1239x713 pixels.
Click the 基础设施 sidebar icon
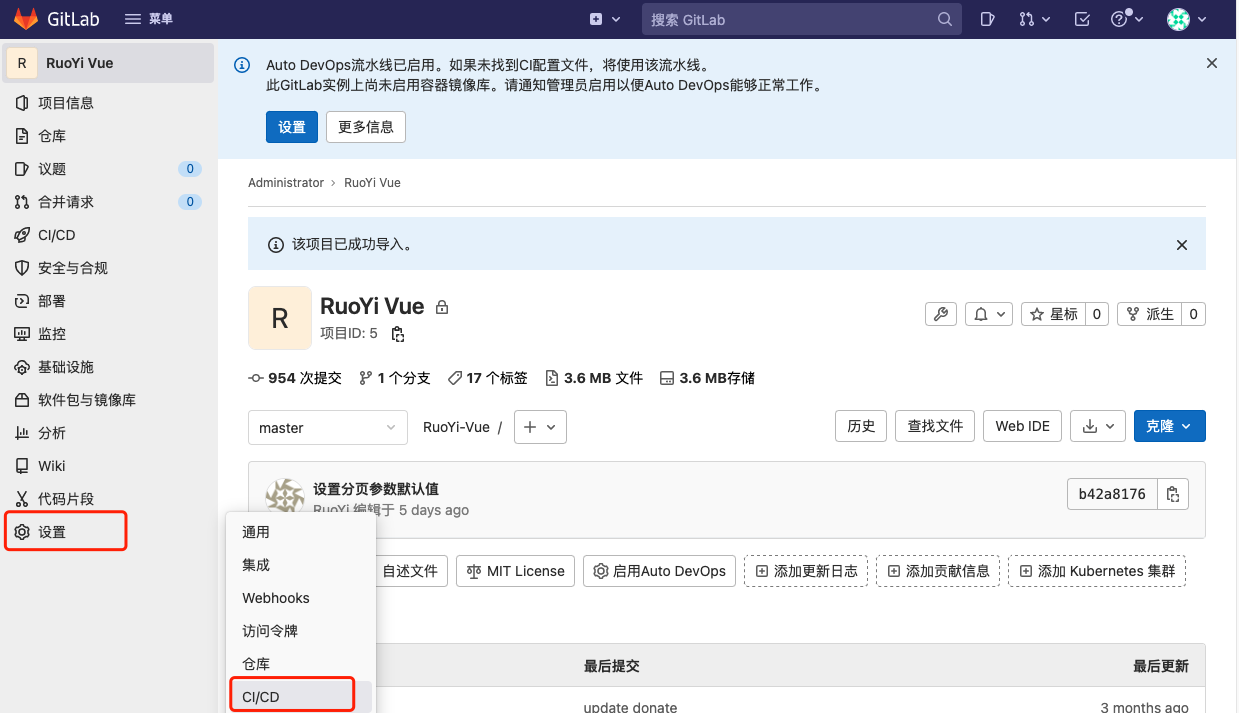coord(22,367)
